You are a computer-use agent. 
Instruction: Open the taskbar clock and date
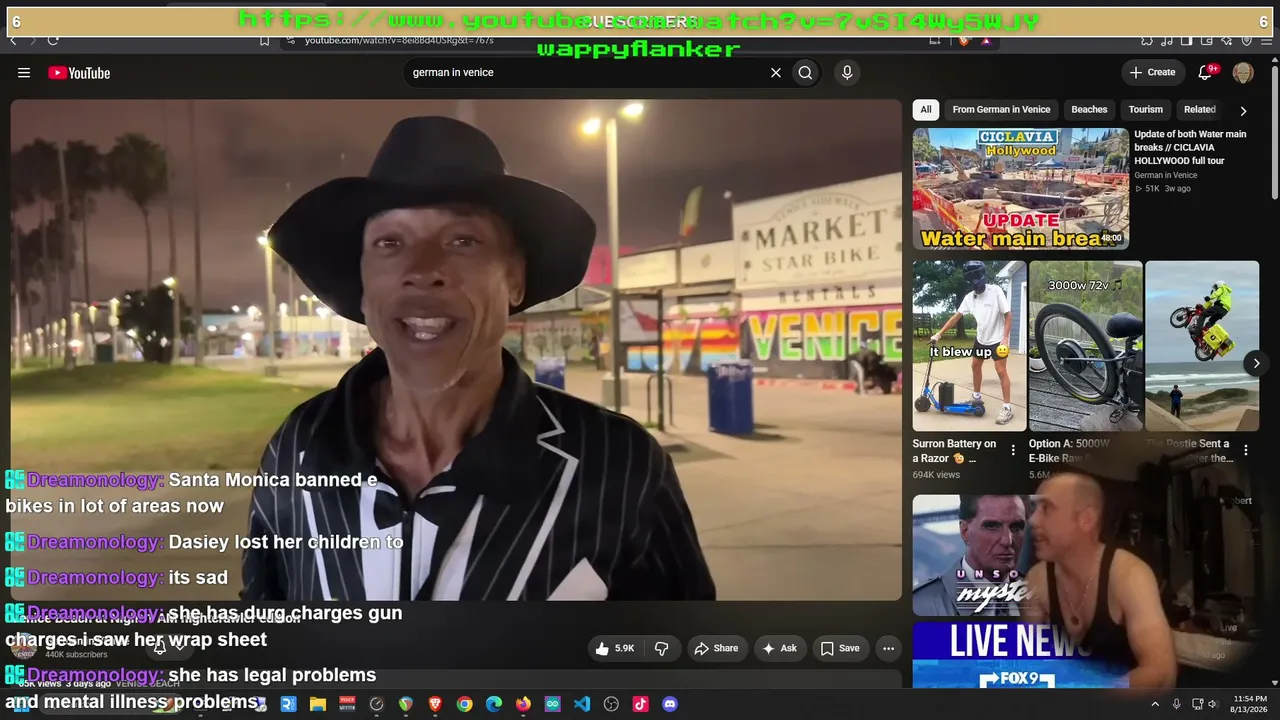(1248, 704)
